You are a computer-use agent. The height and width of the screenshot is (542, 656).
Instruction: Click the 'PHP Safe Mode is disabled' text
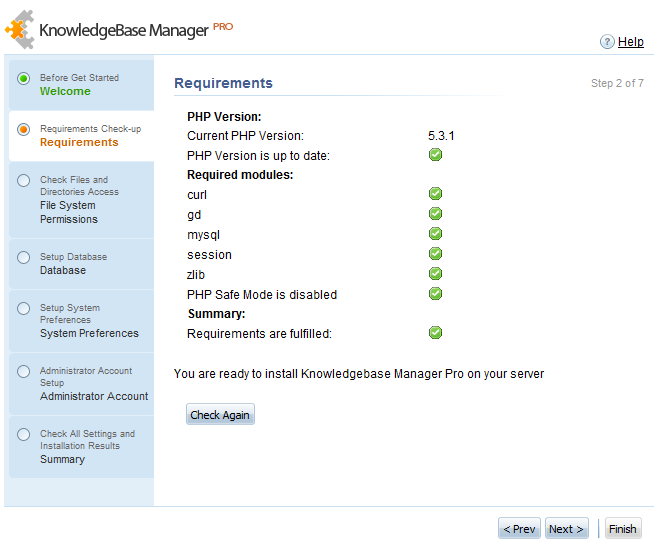pyautogui.click(x=262, y=295)
